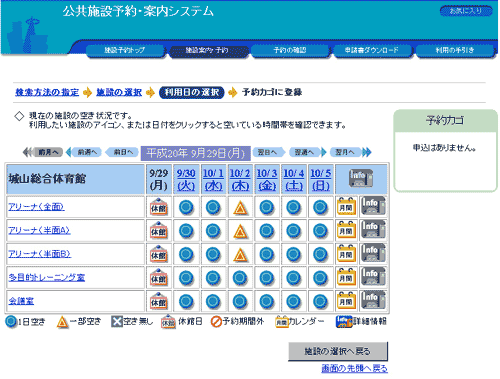Go to next week with 翌週へ
This screenshot has height=379, width=500.
pyautogui.click(x=308, y=152)
